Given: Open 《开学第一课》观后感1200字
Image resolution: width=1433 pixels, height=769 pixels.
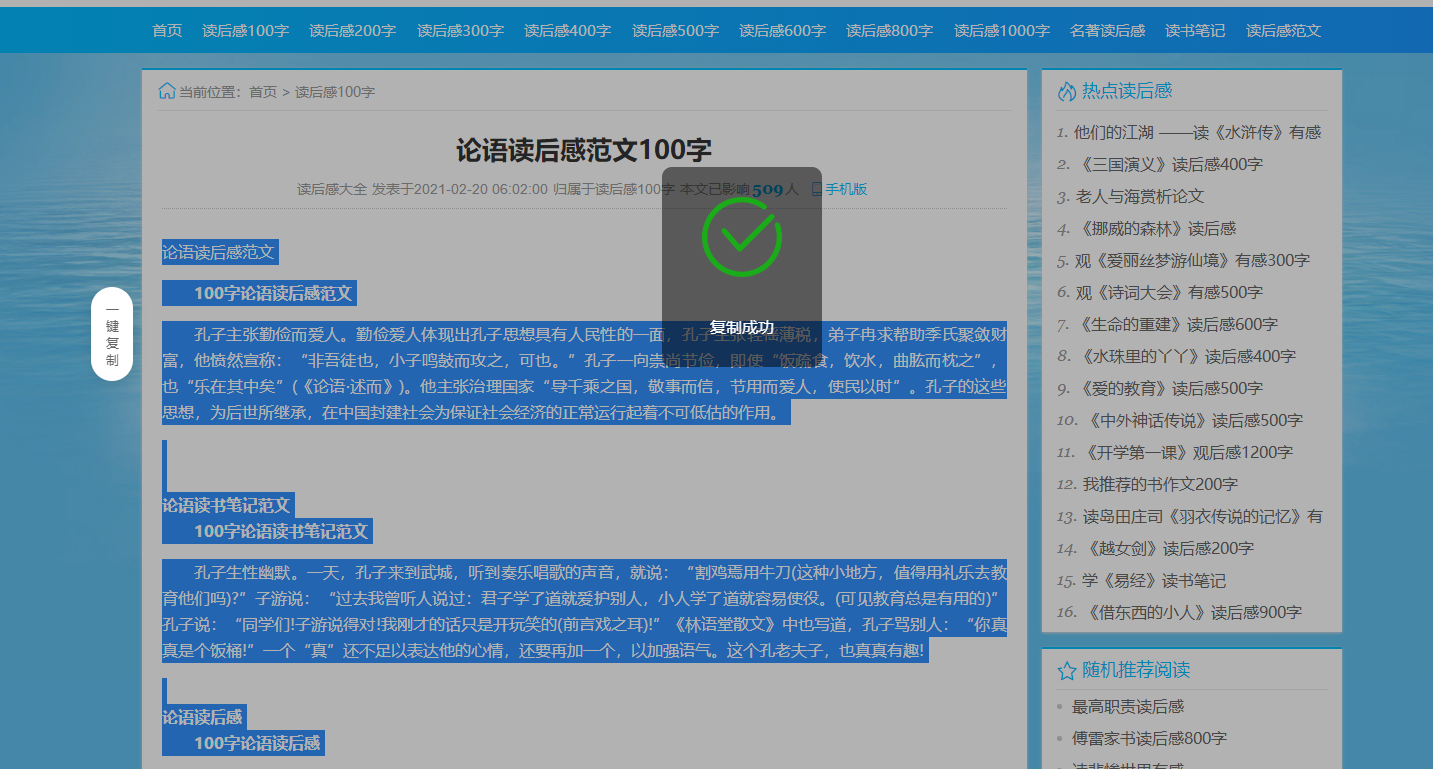Looking at the screenshot, I should click(1187, 452).
